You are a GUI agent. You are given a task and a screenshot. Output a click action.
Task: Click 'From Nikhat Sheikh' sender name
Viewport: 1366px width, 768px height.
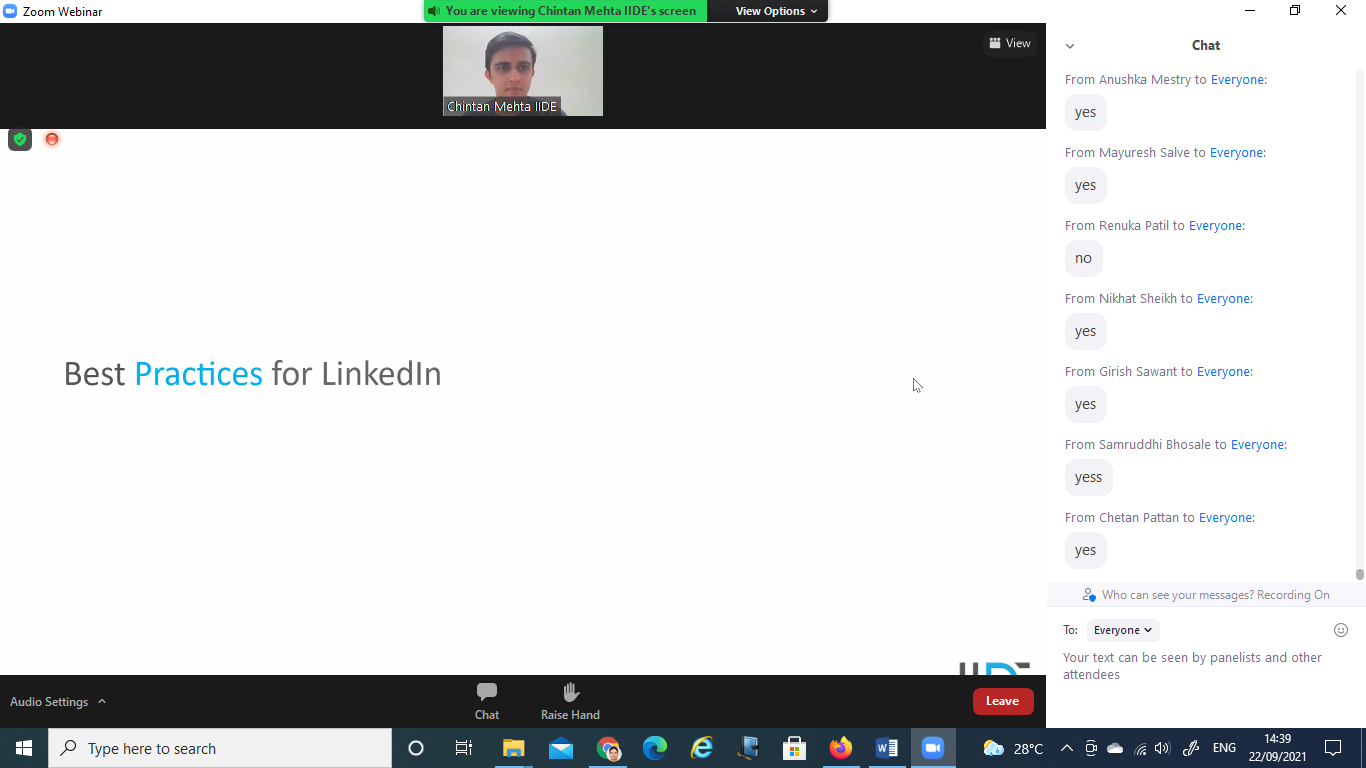tap(1121, 299)
